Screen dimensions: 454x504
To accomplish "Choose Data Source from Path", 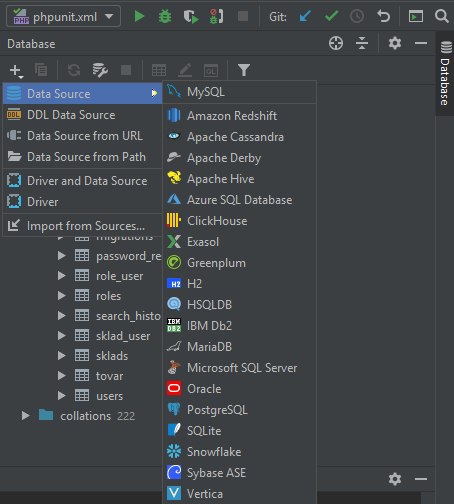I will 82,157.
